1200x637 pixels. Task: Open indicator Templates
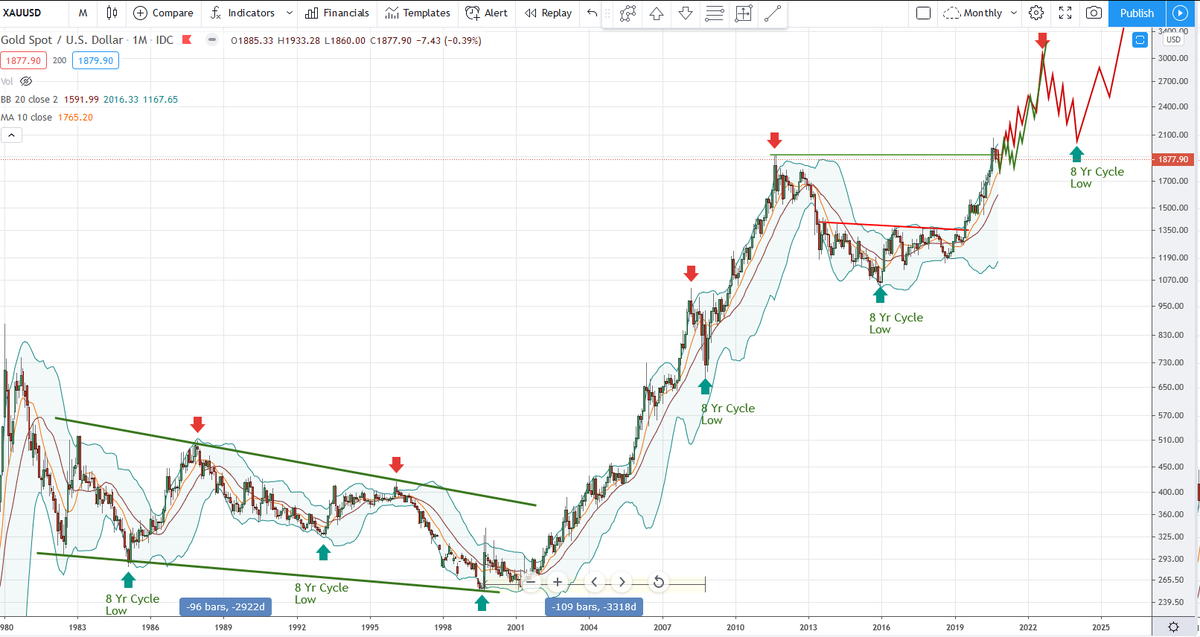coord(418,13)
